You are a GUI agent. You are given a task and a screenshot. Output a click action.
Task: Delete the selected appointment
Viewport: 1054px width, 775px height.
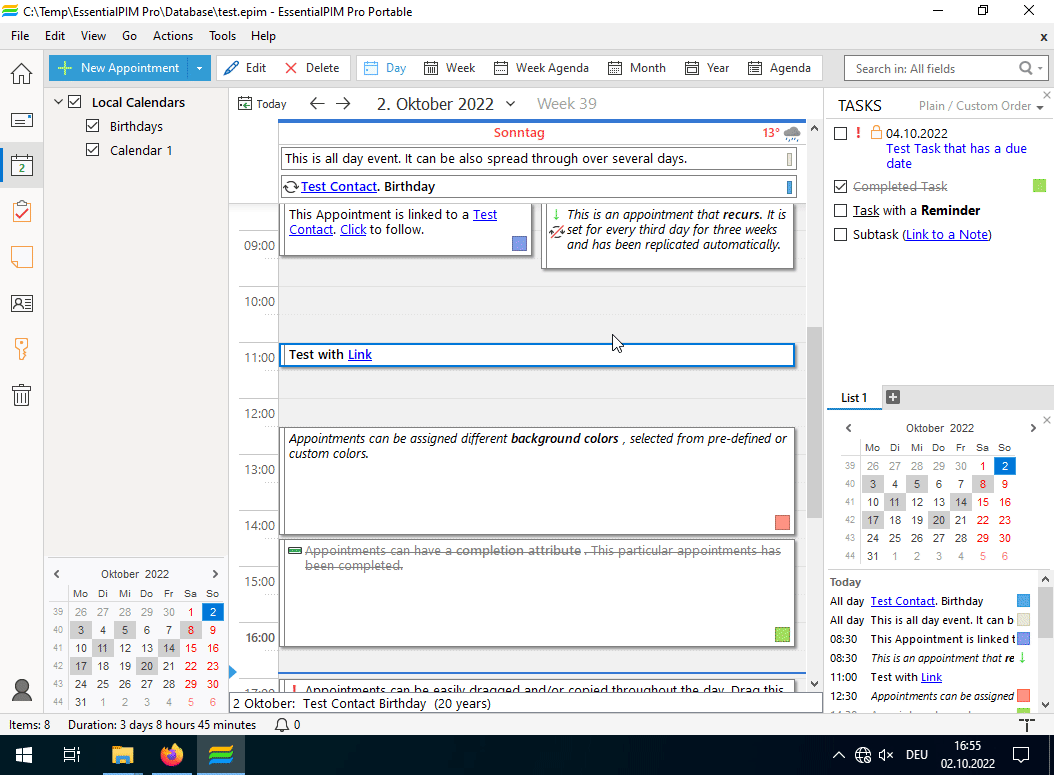[x=312, y=68]
